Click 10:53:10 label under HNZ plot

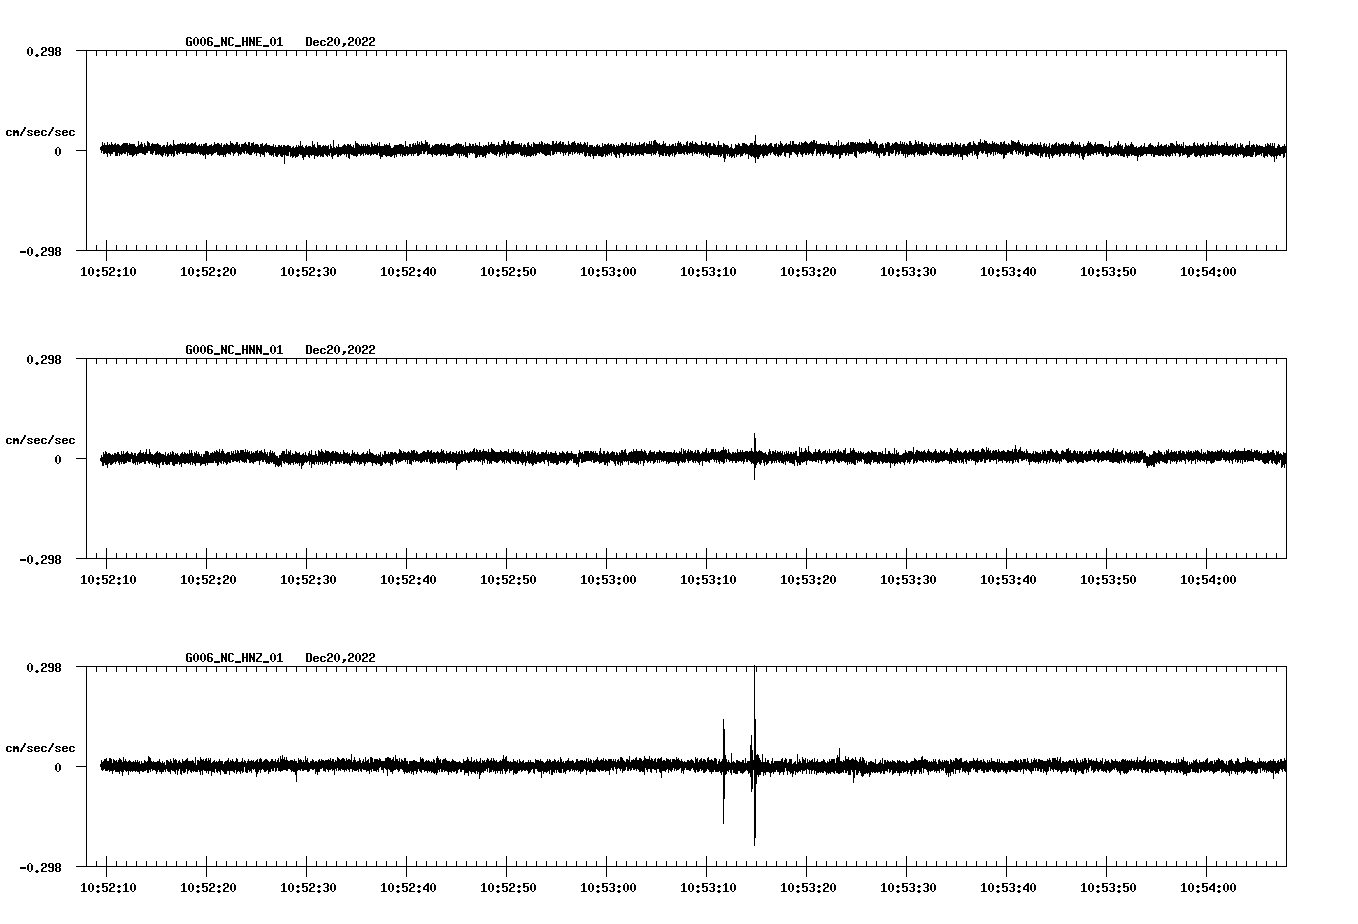(708, 888)
